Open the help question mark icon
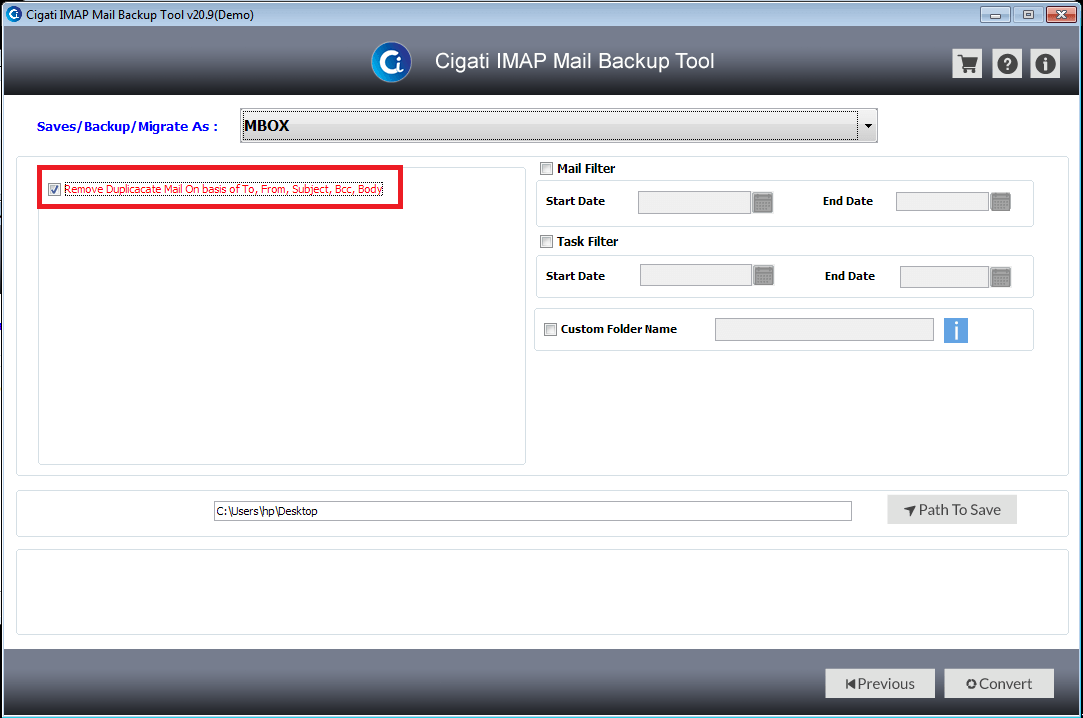This screenshot has width=1083, height=718. tap(1007, 64)
